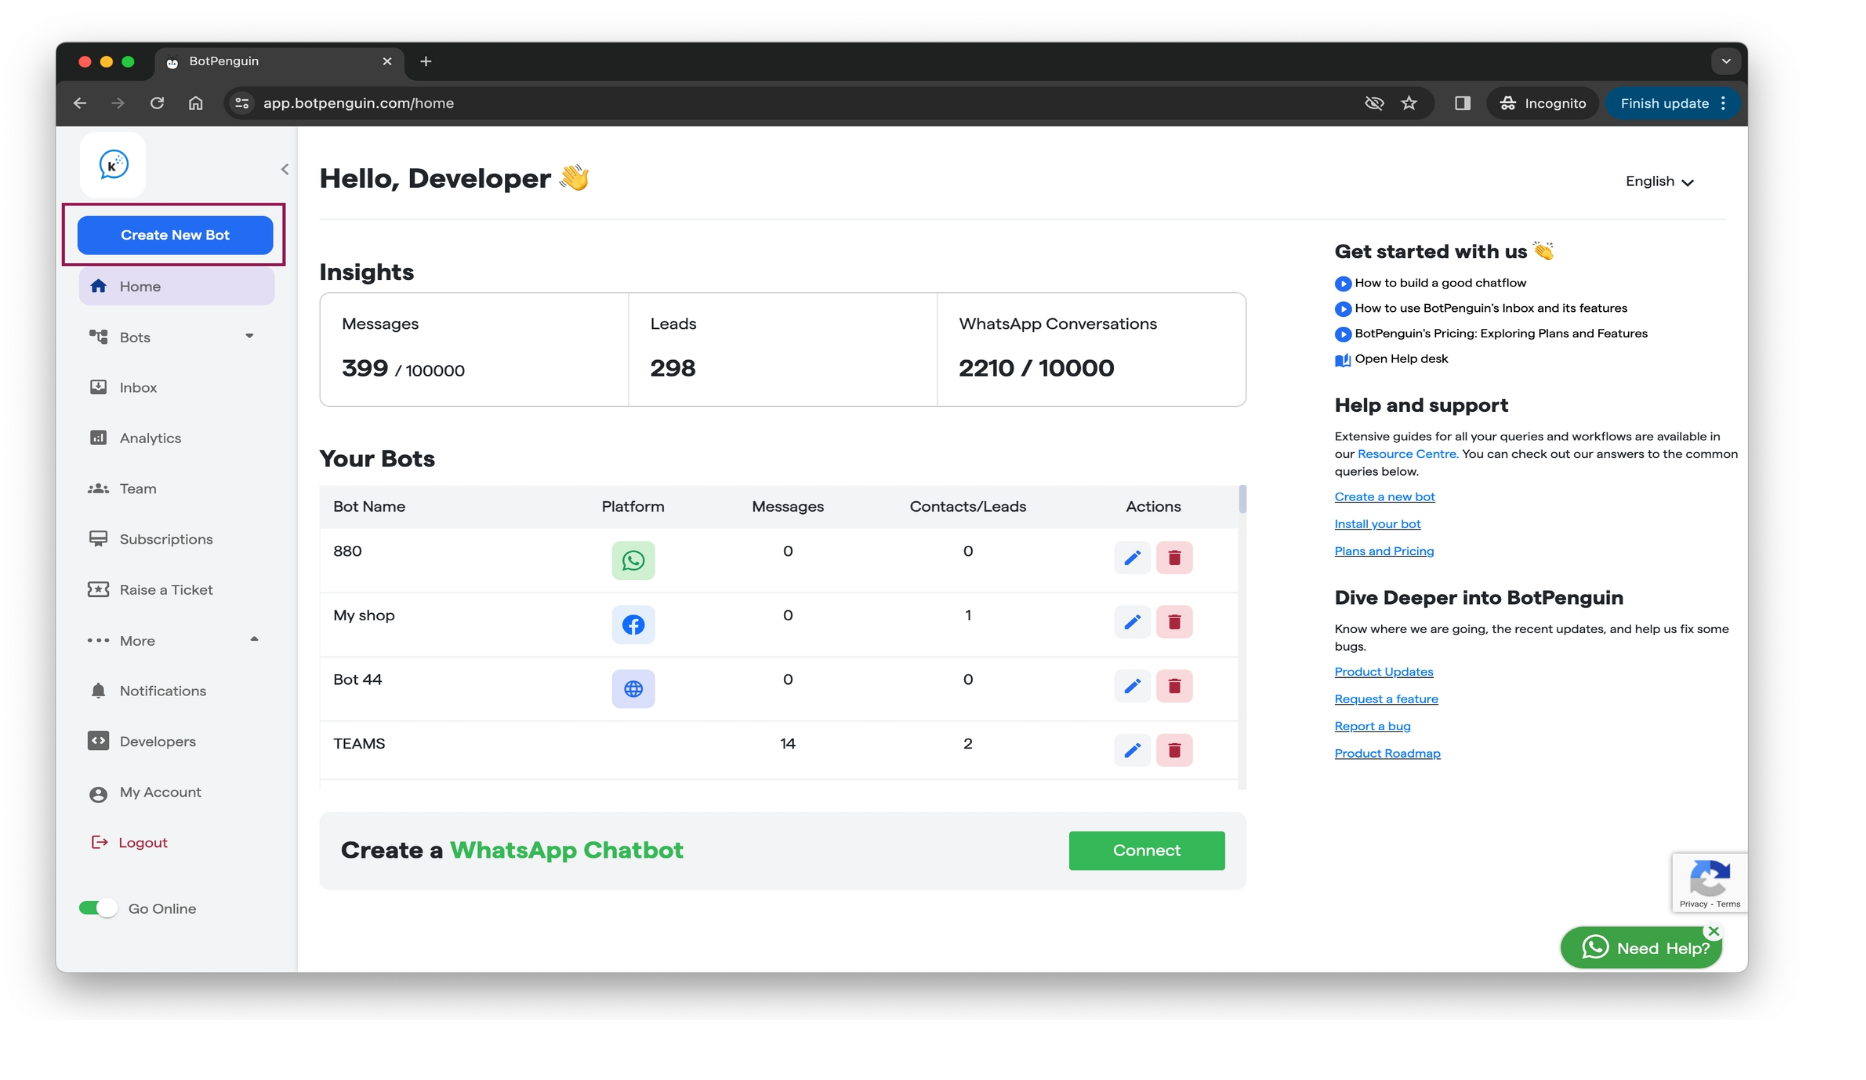This screenshot has width=1866, height=1080.
Task: Click the Create a new bot link
Action: [1384, 497]
